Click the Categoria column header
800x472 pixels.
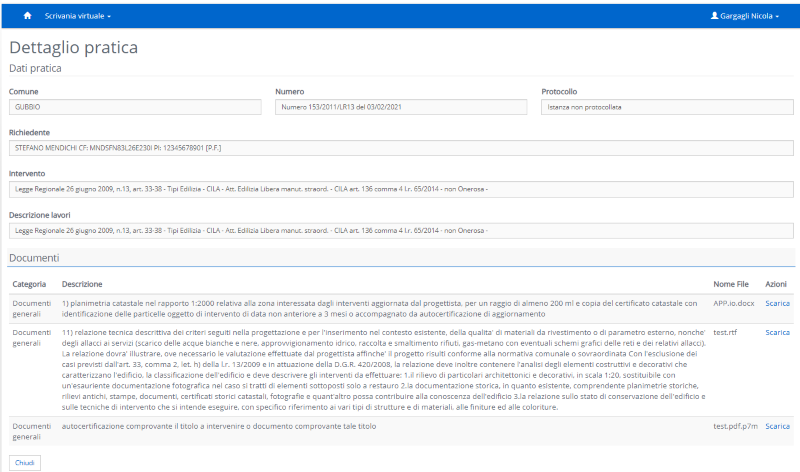click(x=29, y=284)
